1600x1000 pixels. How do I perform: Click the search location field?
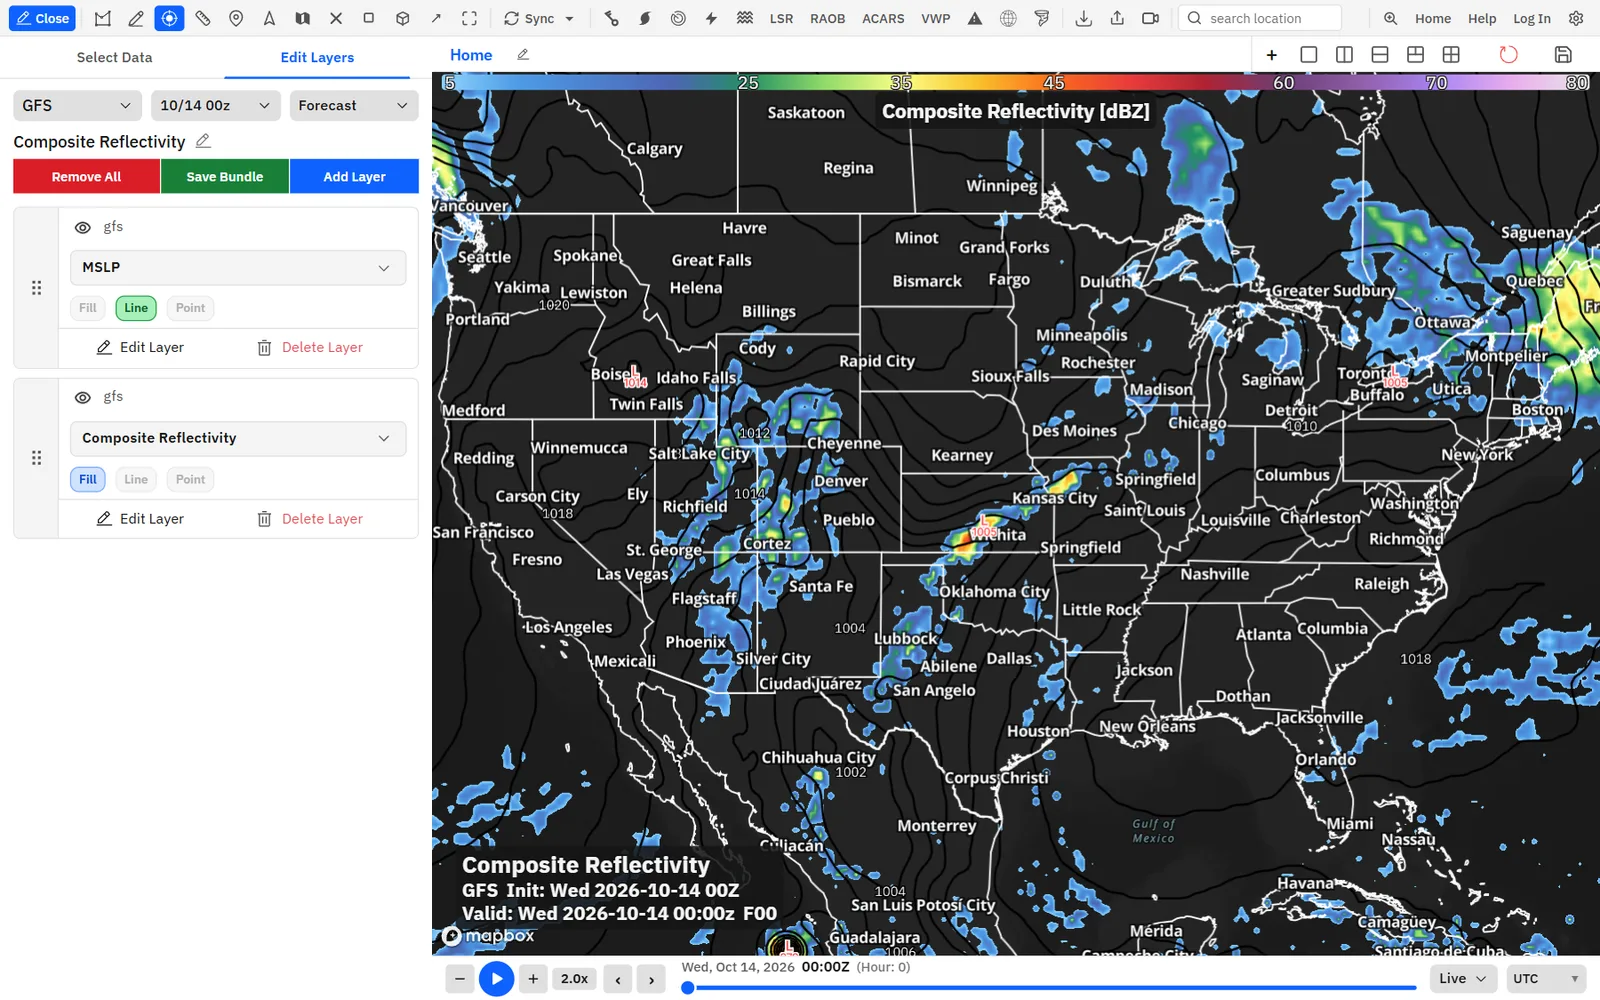[x=1260, y=18]
